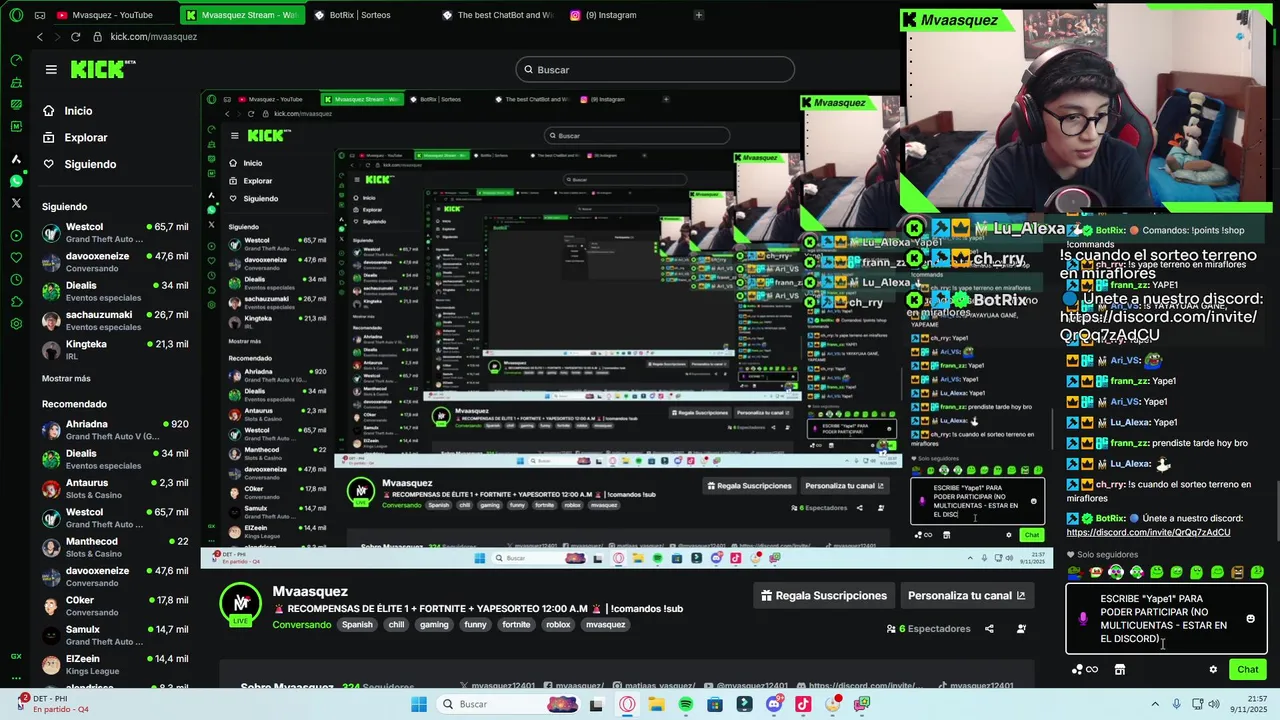Open Windows Start menu
Screen dimensions: 1280x720
[419, 704]
